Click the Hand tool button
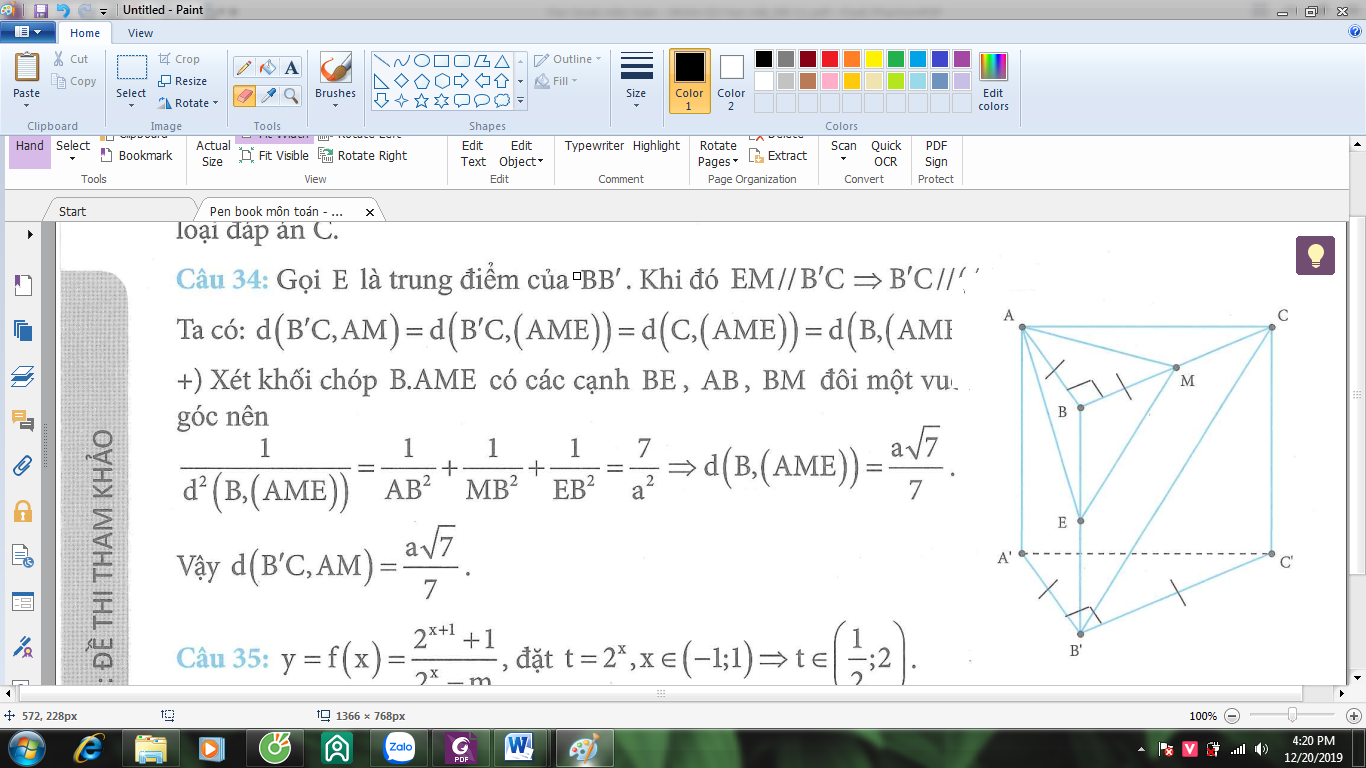The height and width of the screenshot is (768, 1366). [30, 152]
